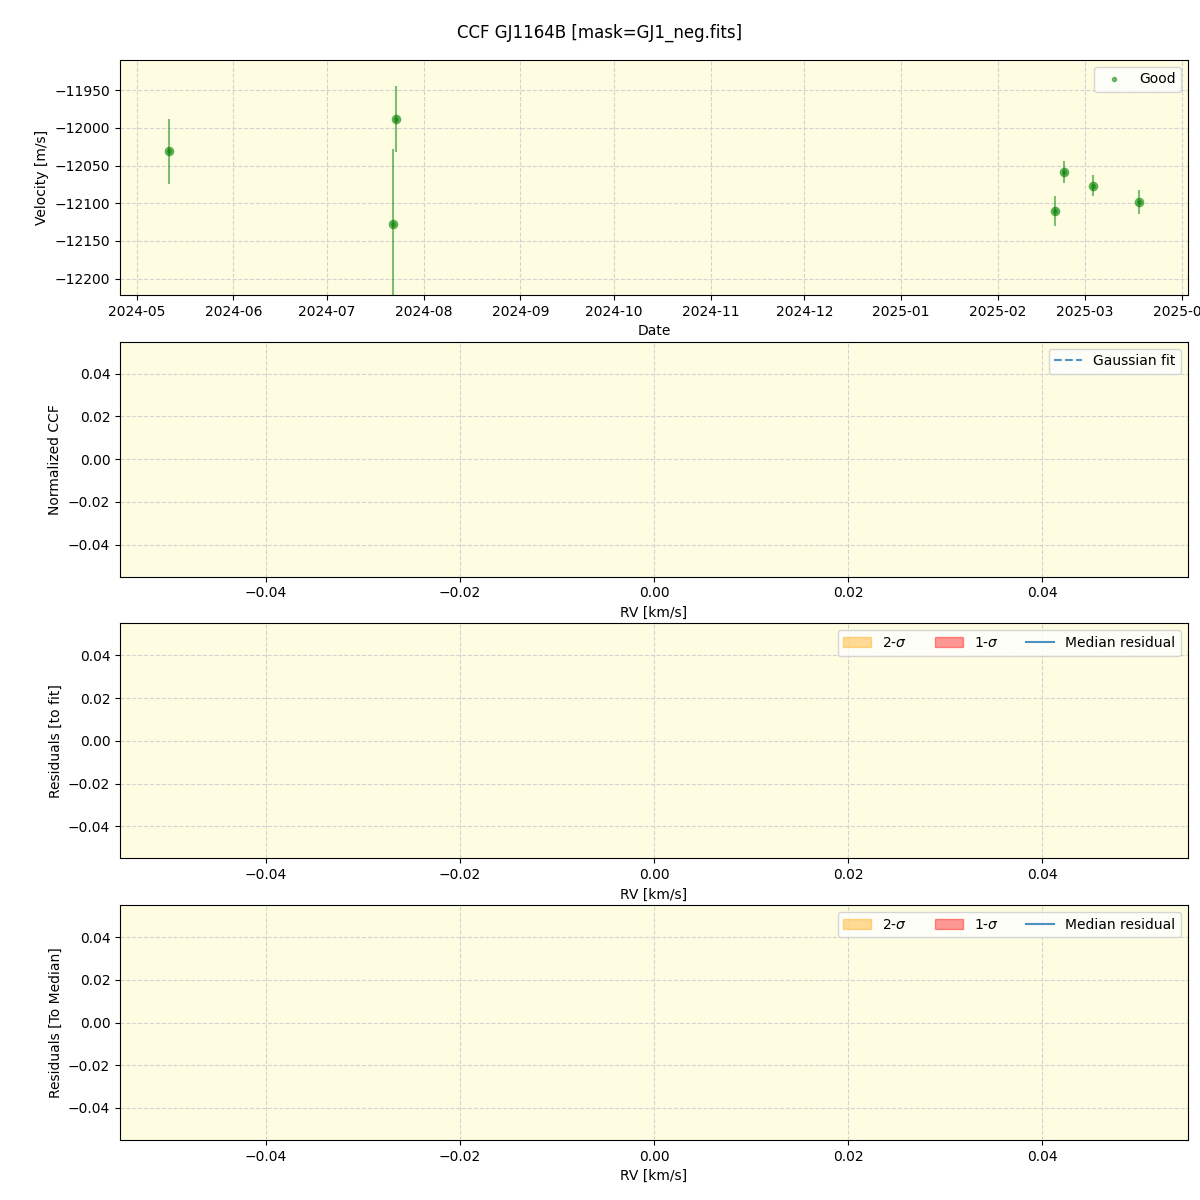This screenshot has width=1200, height=1200.
Task: Click the 0.04 y-tick of Normalized CCF plot
Action: point(96,374)
